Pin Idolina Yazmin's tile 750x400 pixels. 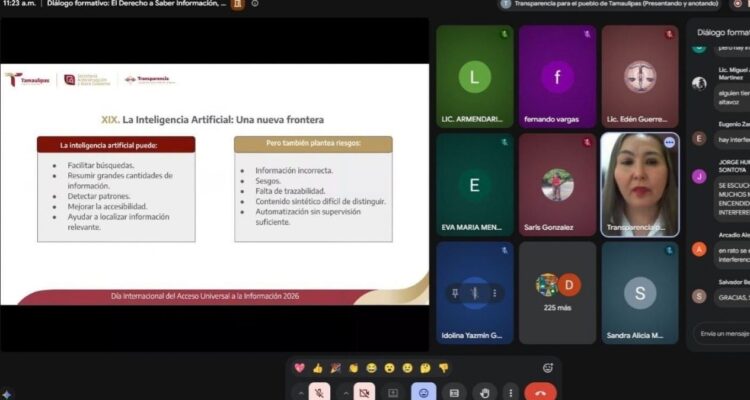click(455, 293)
